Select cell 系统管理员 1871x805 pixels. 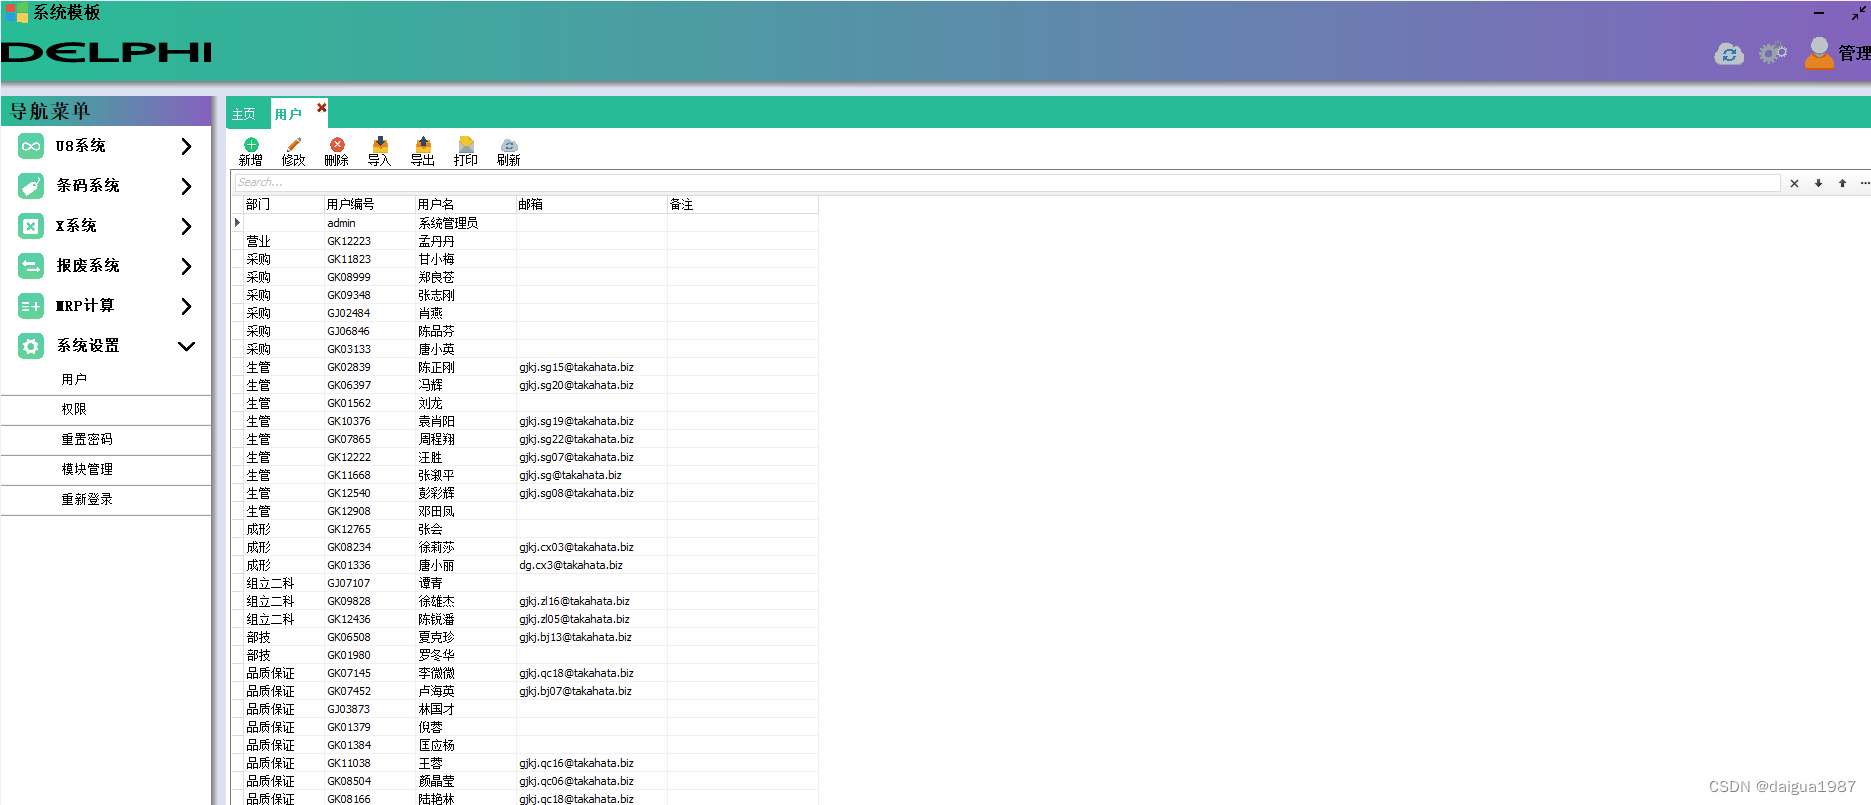coord(465,223)
